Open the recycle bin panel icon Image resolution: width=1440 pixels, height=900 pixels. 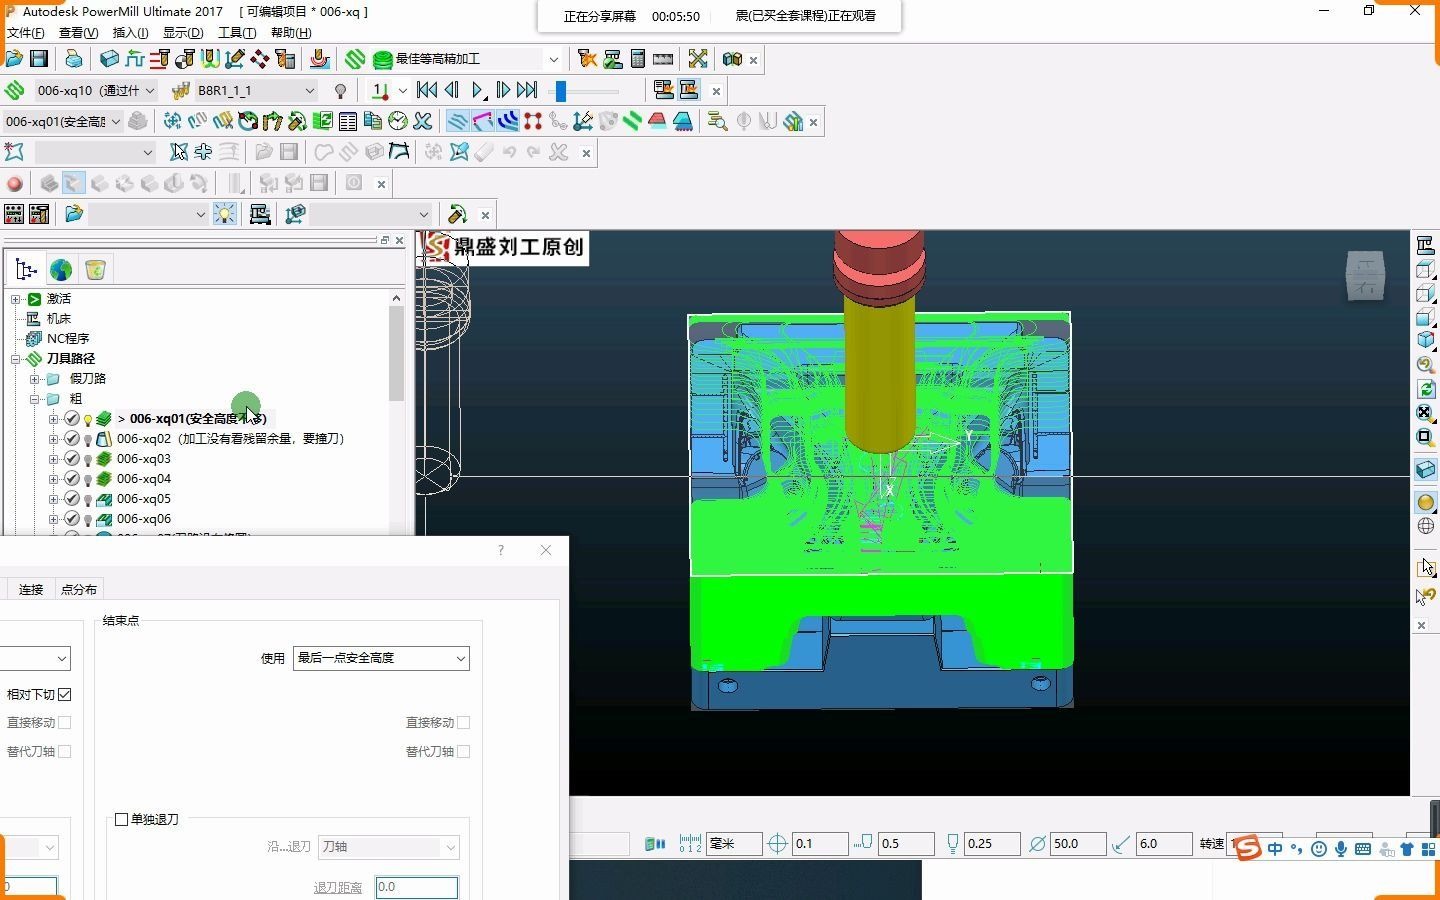[x=95, y=269]
